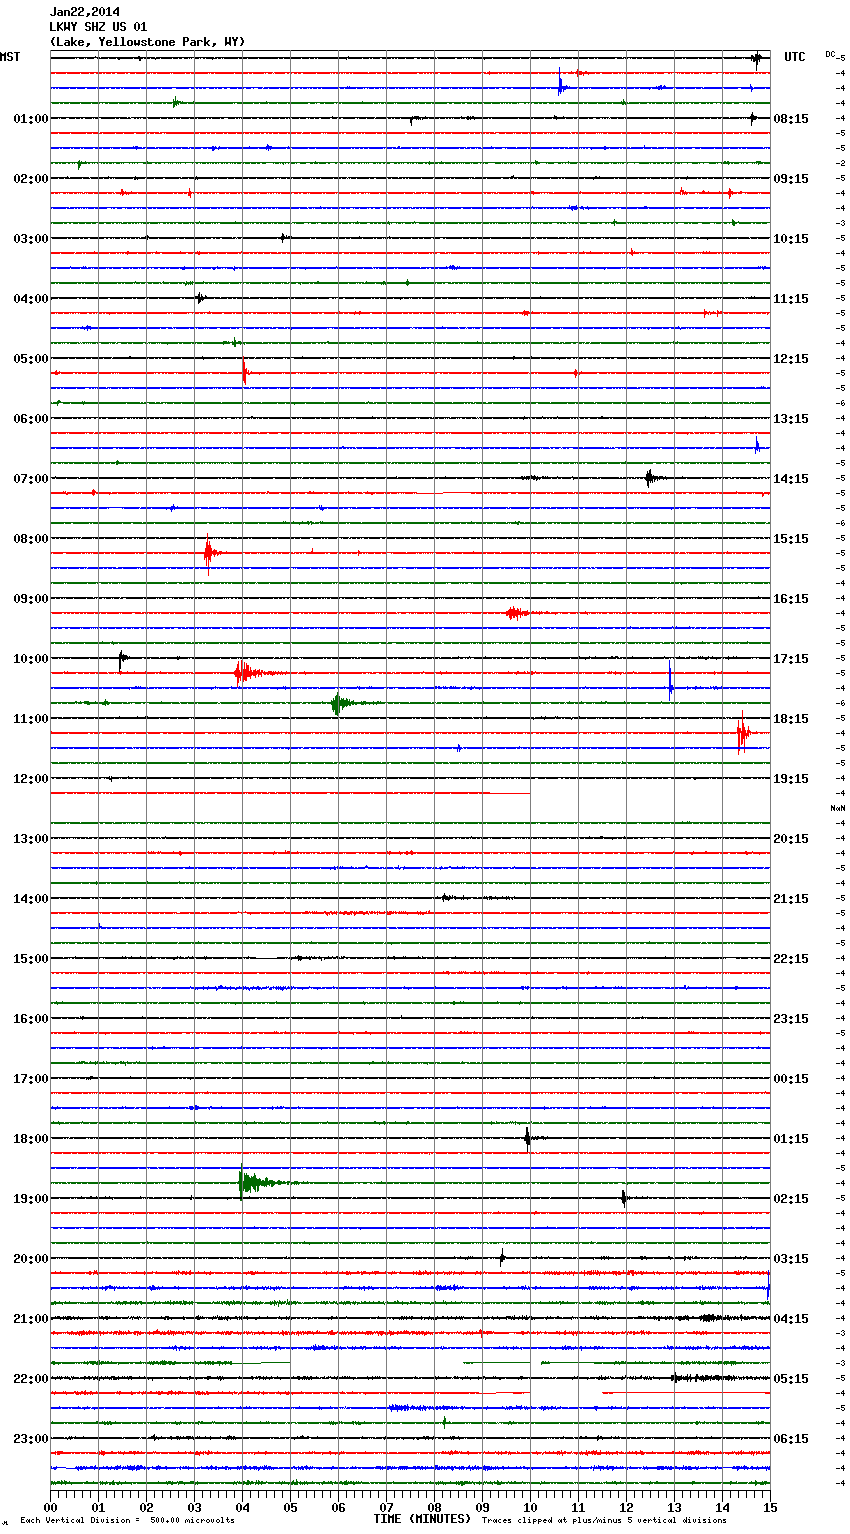Click the date label "Jan22,2014"
Screen dimensions: 850x1534
pyautogui.click(x=84, y=12)
